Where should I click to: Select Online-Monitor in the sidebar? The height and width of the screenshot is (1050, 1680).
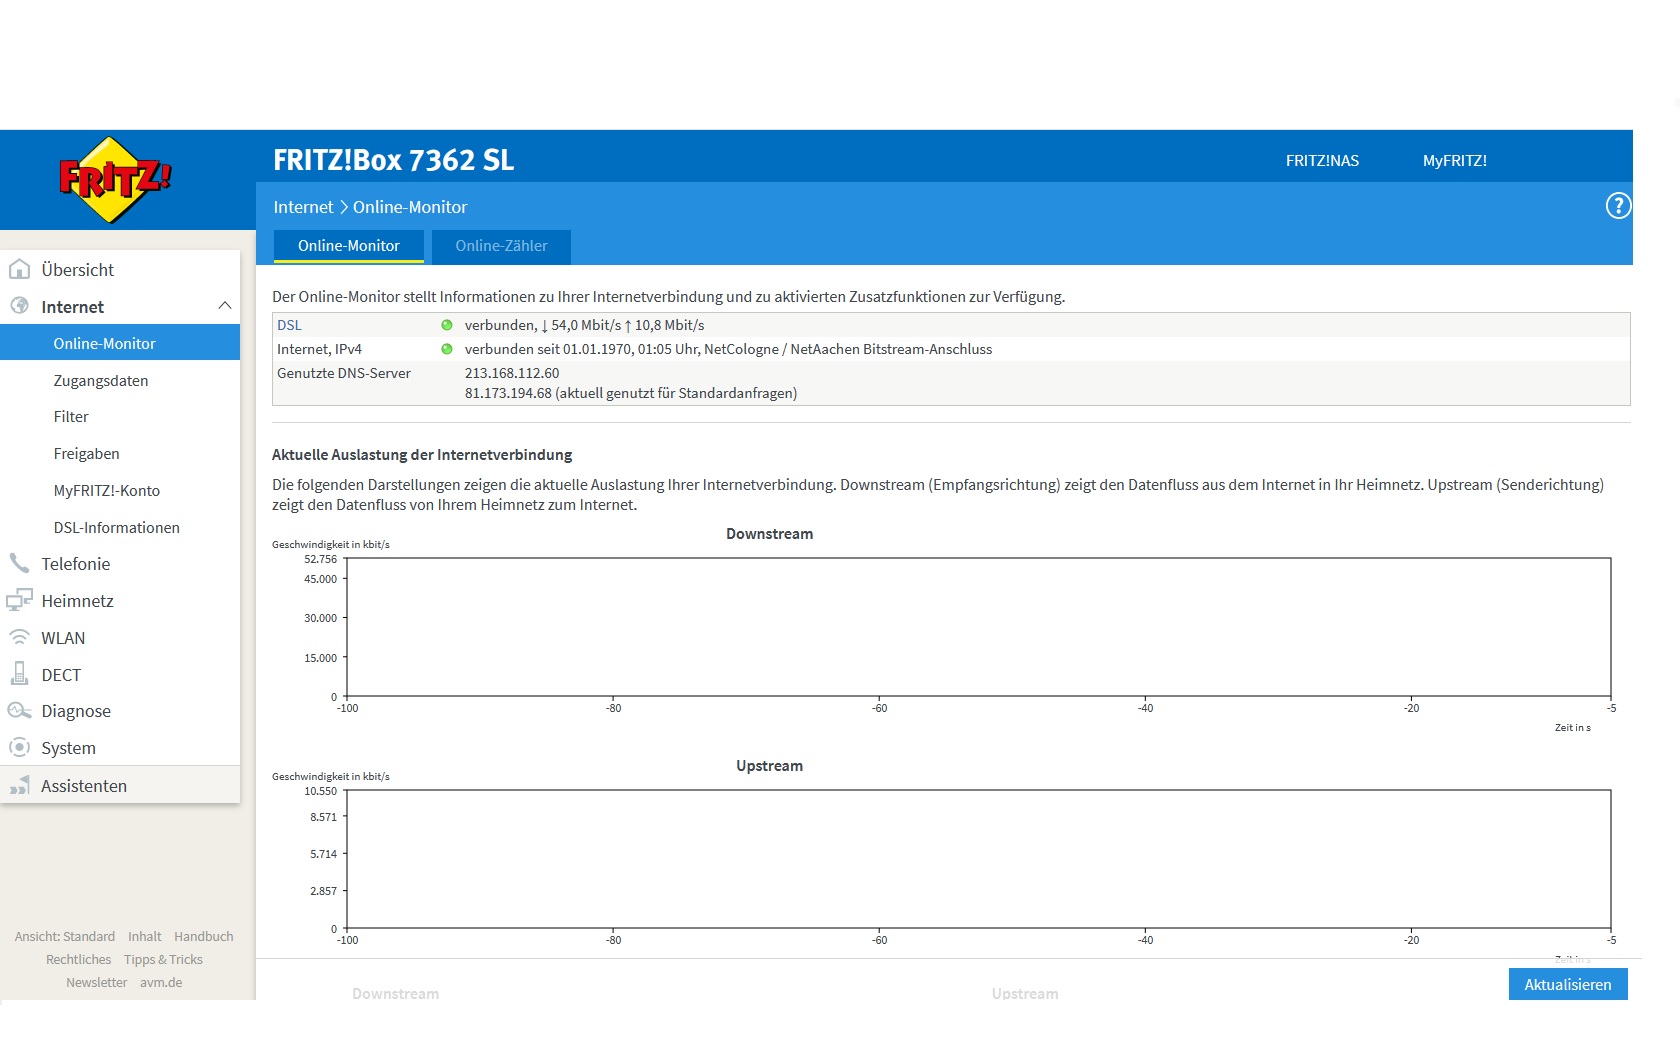click(120, 343)
